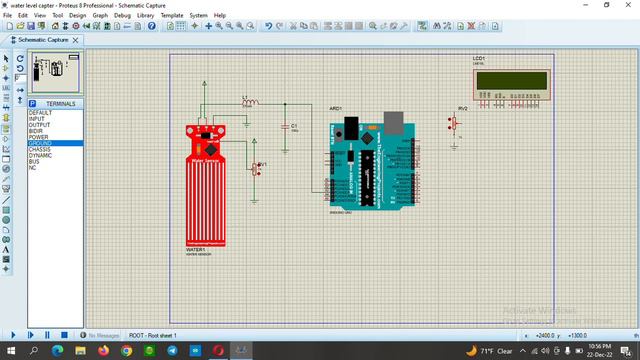The width and height of the screenshot is (640, 360).
Task: Click the red Water Sensor component
Action: click(206, 186)
